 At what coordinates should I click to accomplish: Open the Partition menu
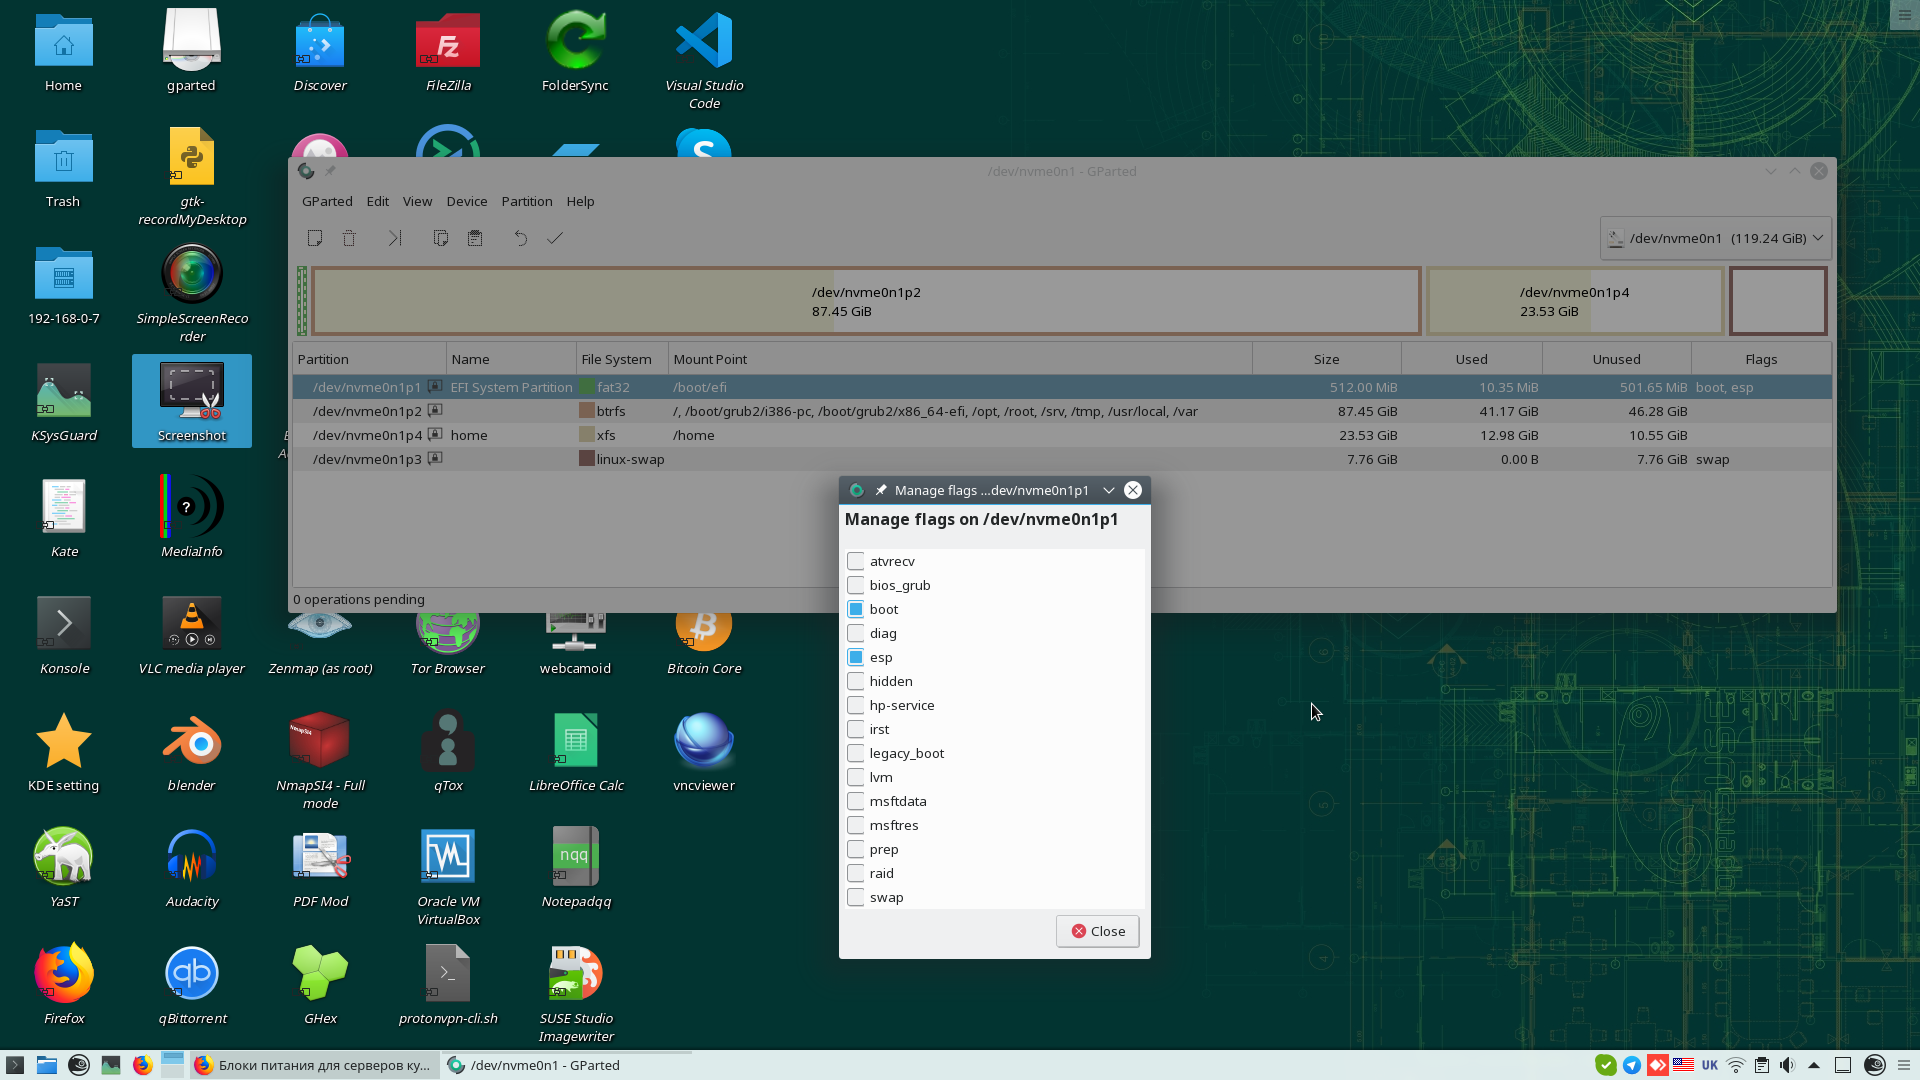pos(526,201)
